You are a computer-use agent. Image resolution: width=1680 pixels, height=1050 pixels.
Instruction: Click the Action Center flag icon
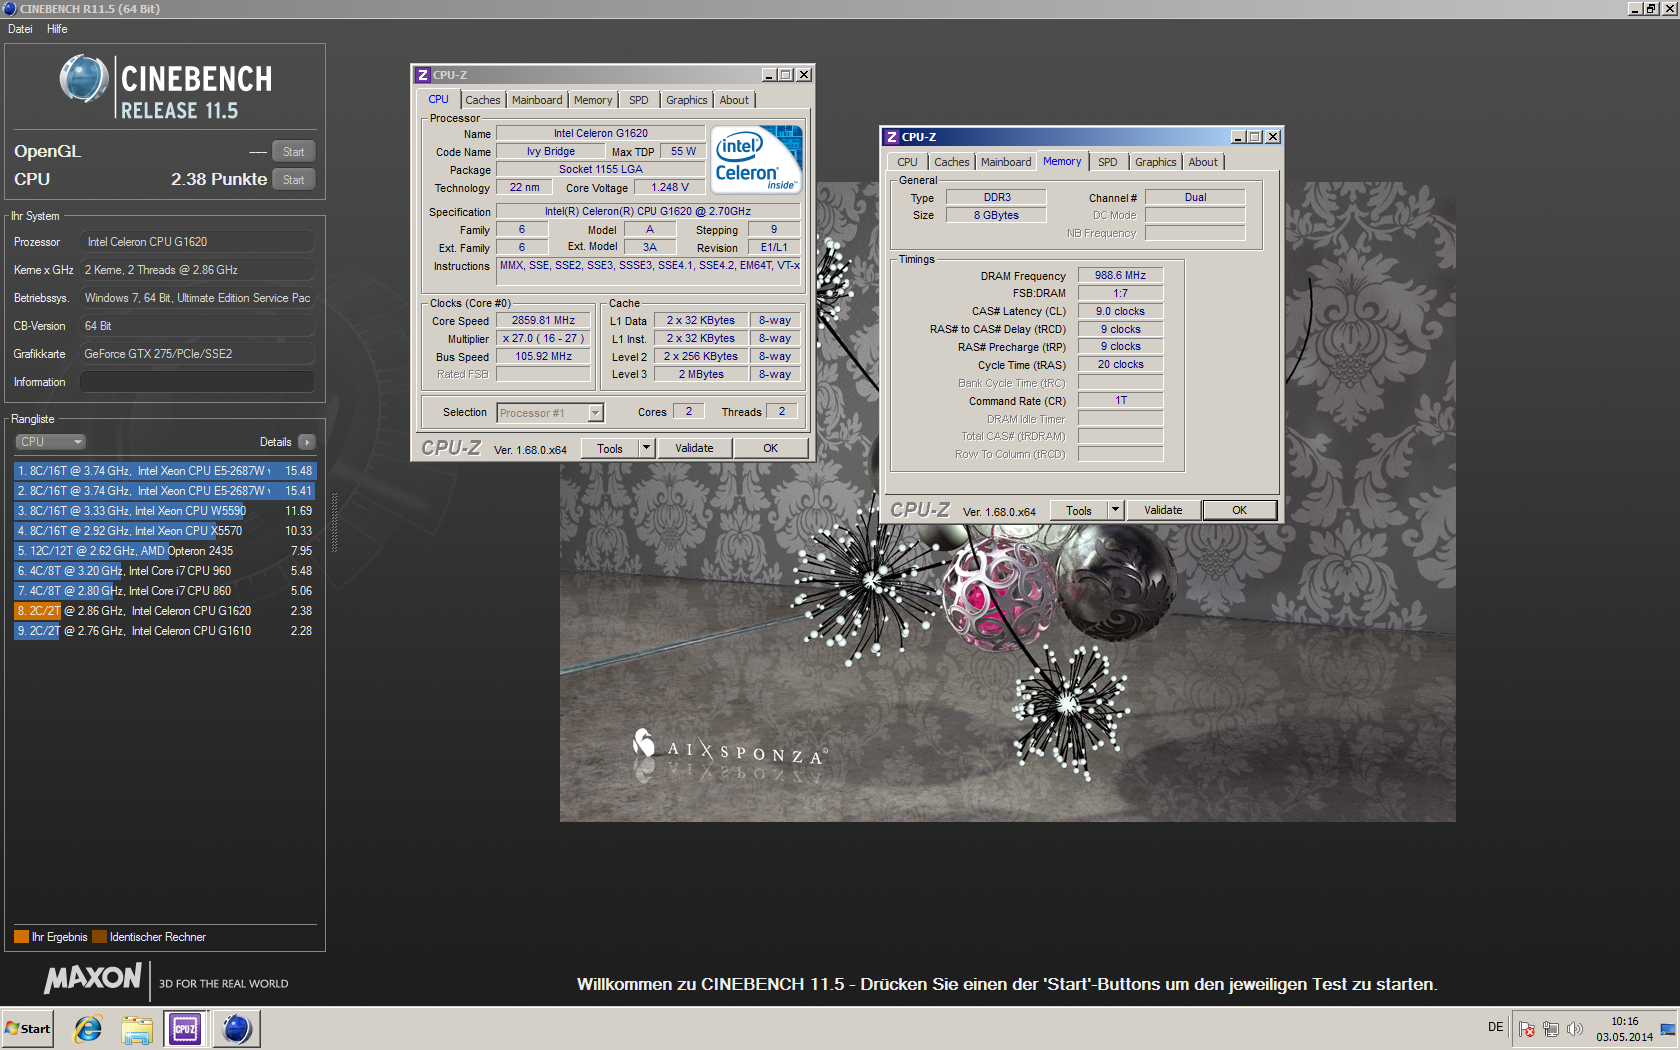pos(1527,1029)
